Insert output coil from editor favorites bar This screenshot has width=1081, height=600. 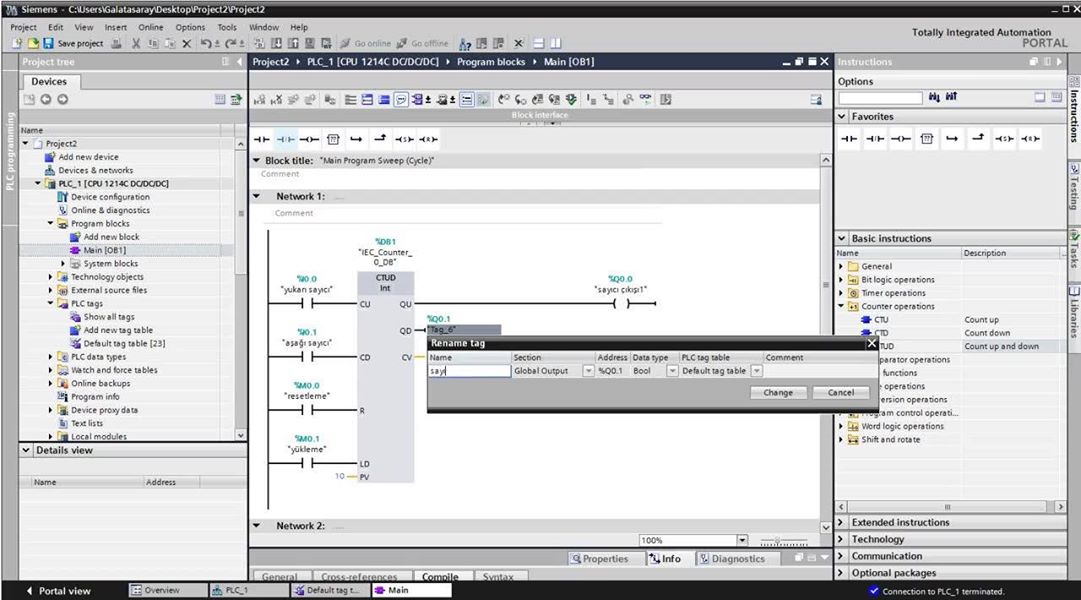[310, 139]
